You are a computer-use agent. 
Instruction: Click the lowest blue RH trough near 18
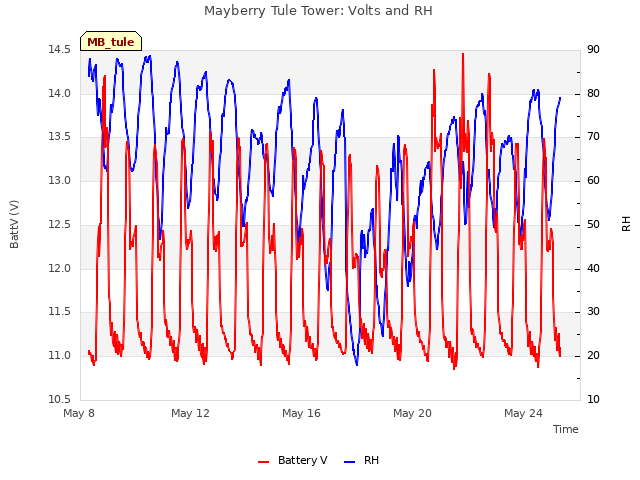357,364
